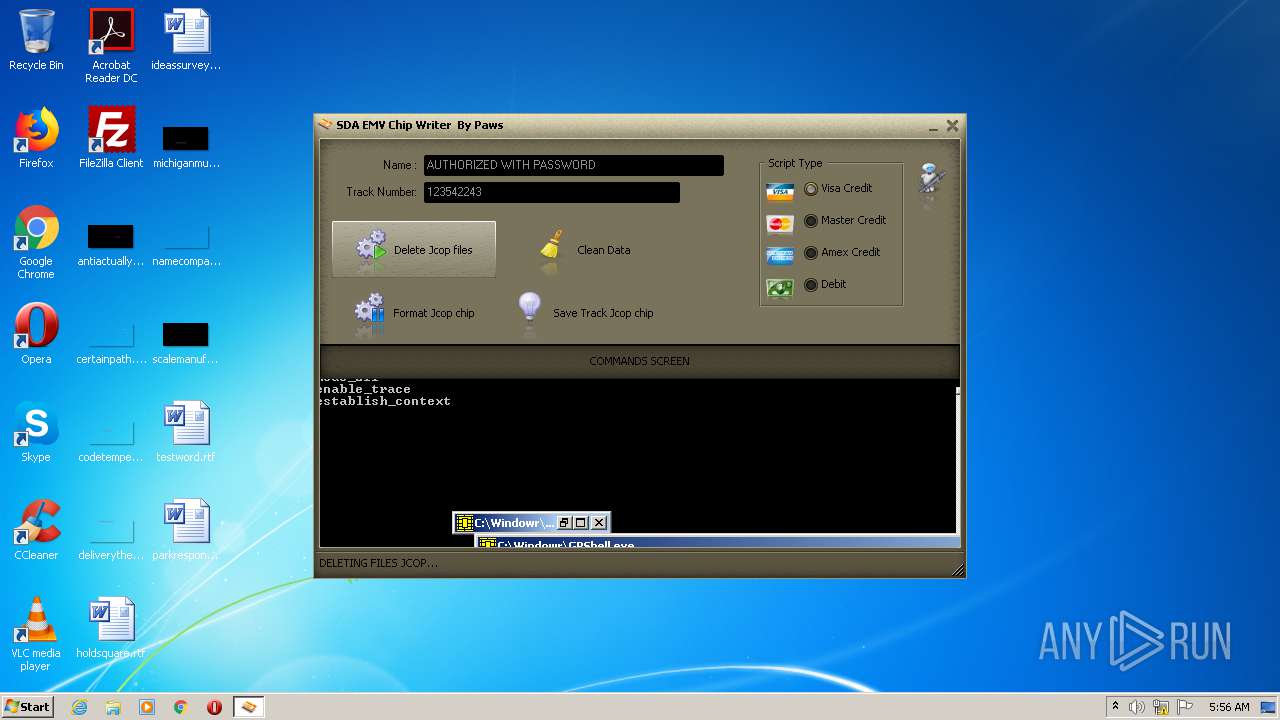Click the Format Jcop chip gear icon

click(369, 312)
